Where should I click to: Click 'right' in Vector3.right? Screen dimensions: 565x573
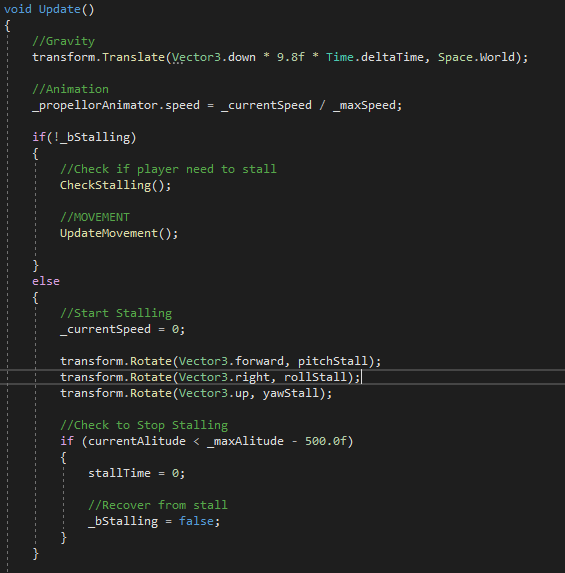coord(252,377)
